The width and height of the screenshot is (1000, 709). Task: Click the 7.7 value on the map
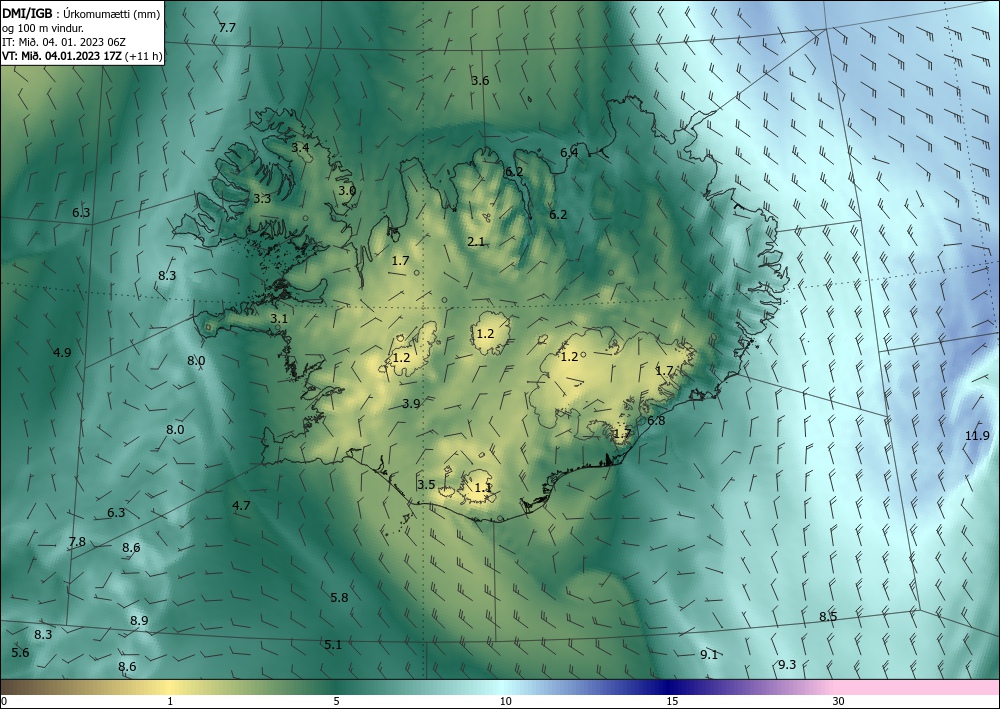(x=227, y=28)
